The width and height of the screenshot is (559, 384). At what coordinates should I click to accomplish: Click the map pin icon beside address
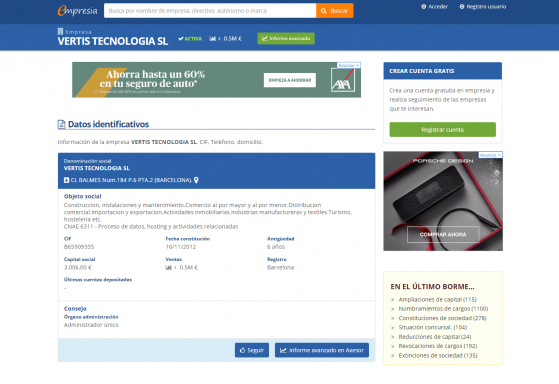pyautogui.click(x=196, y=180)
